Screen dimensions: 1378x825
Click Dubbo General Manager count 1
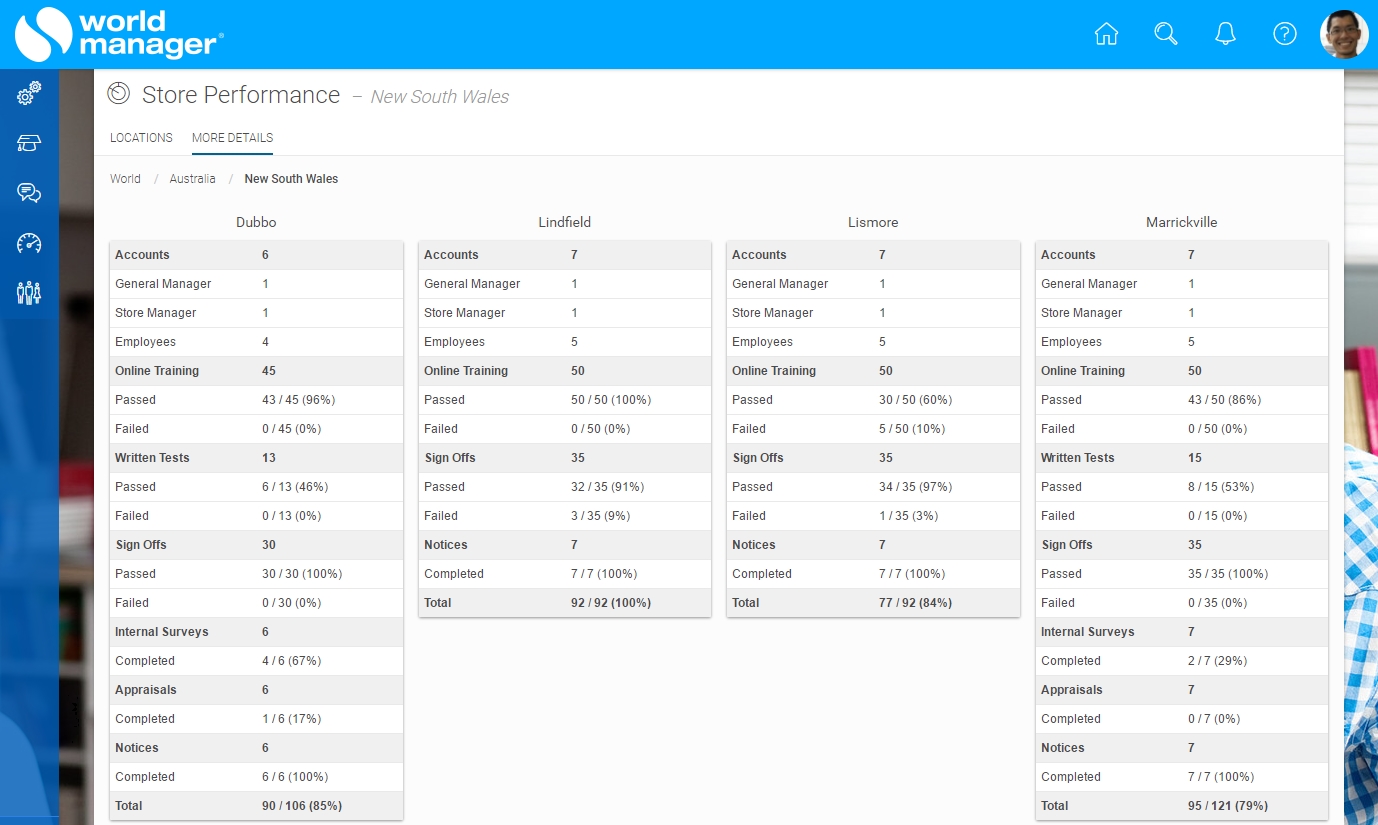pos(265,284)
